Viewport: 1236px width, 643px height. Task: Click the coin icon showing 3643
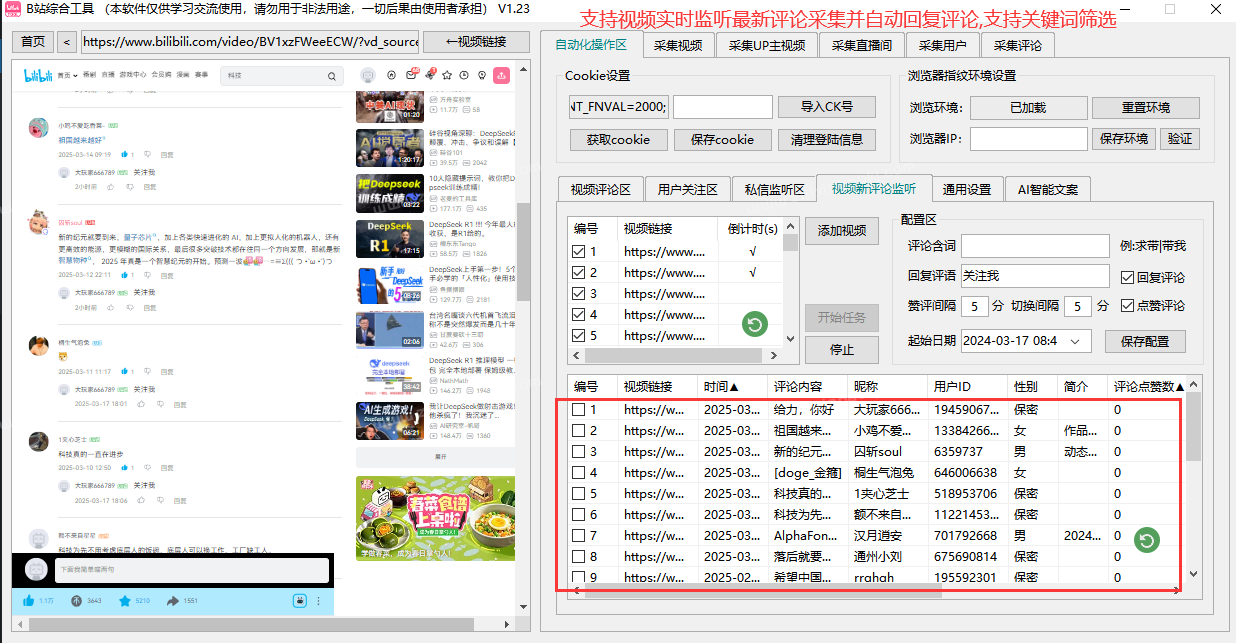(76, 601)
